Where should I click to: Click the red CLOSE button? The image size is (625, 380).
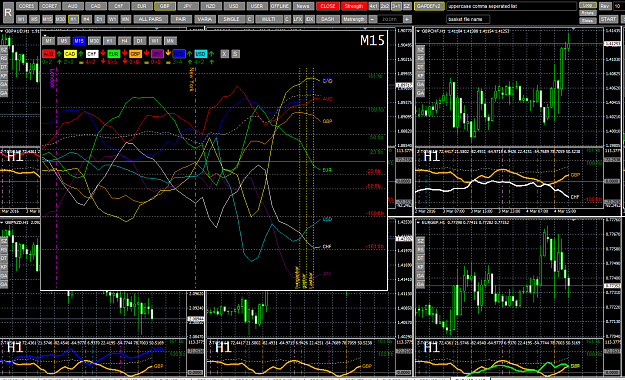[x=328, y=6]
